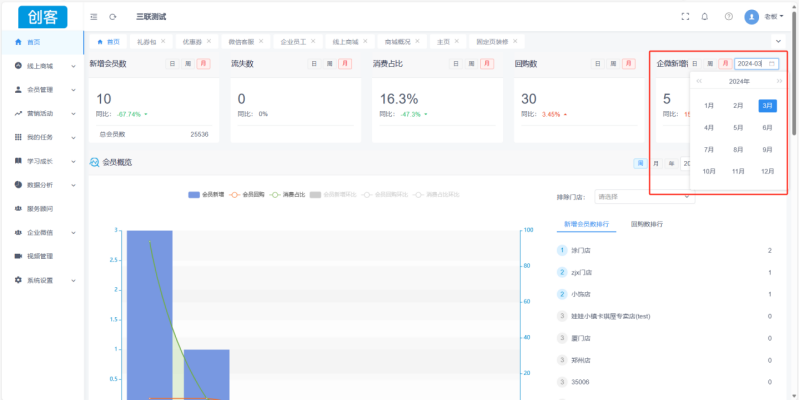The width and height of the screenshot is (799, 400).
Task: Toggle the 会员新增 blue legend series
Action: tap(206, 195)
